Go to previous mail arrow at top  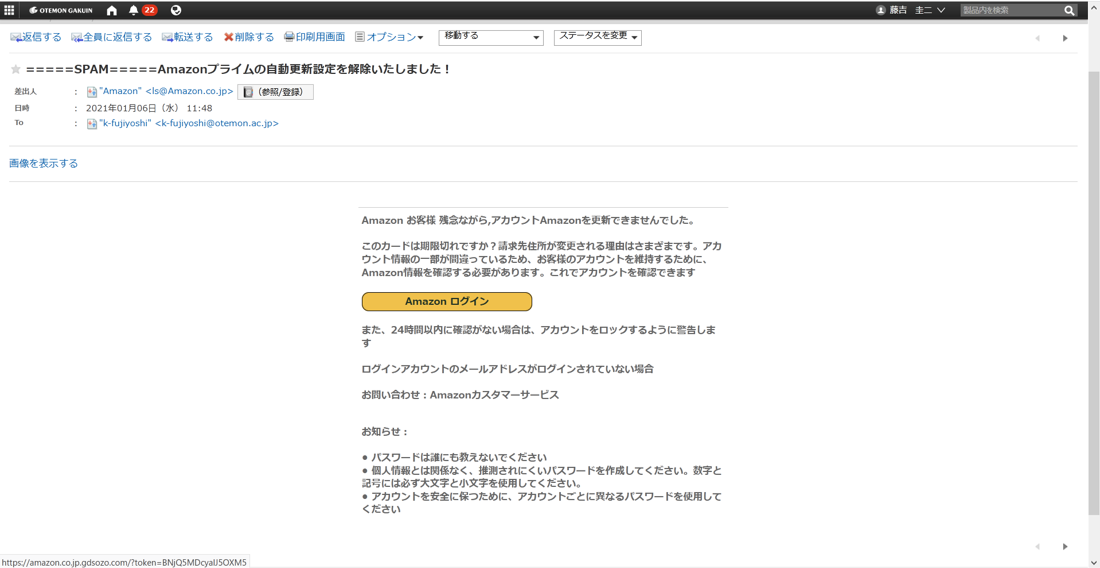pos(1037,38)
